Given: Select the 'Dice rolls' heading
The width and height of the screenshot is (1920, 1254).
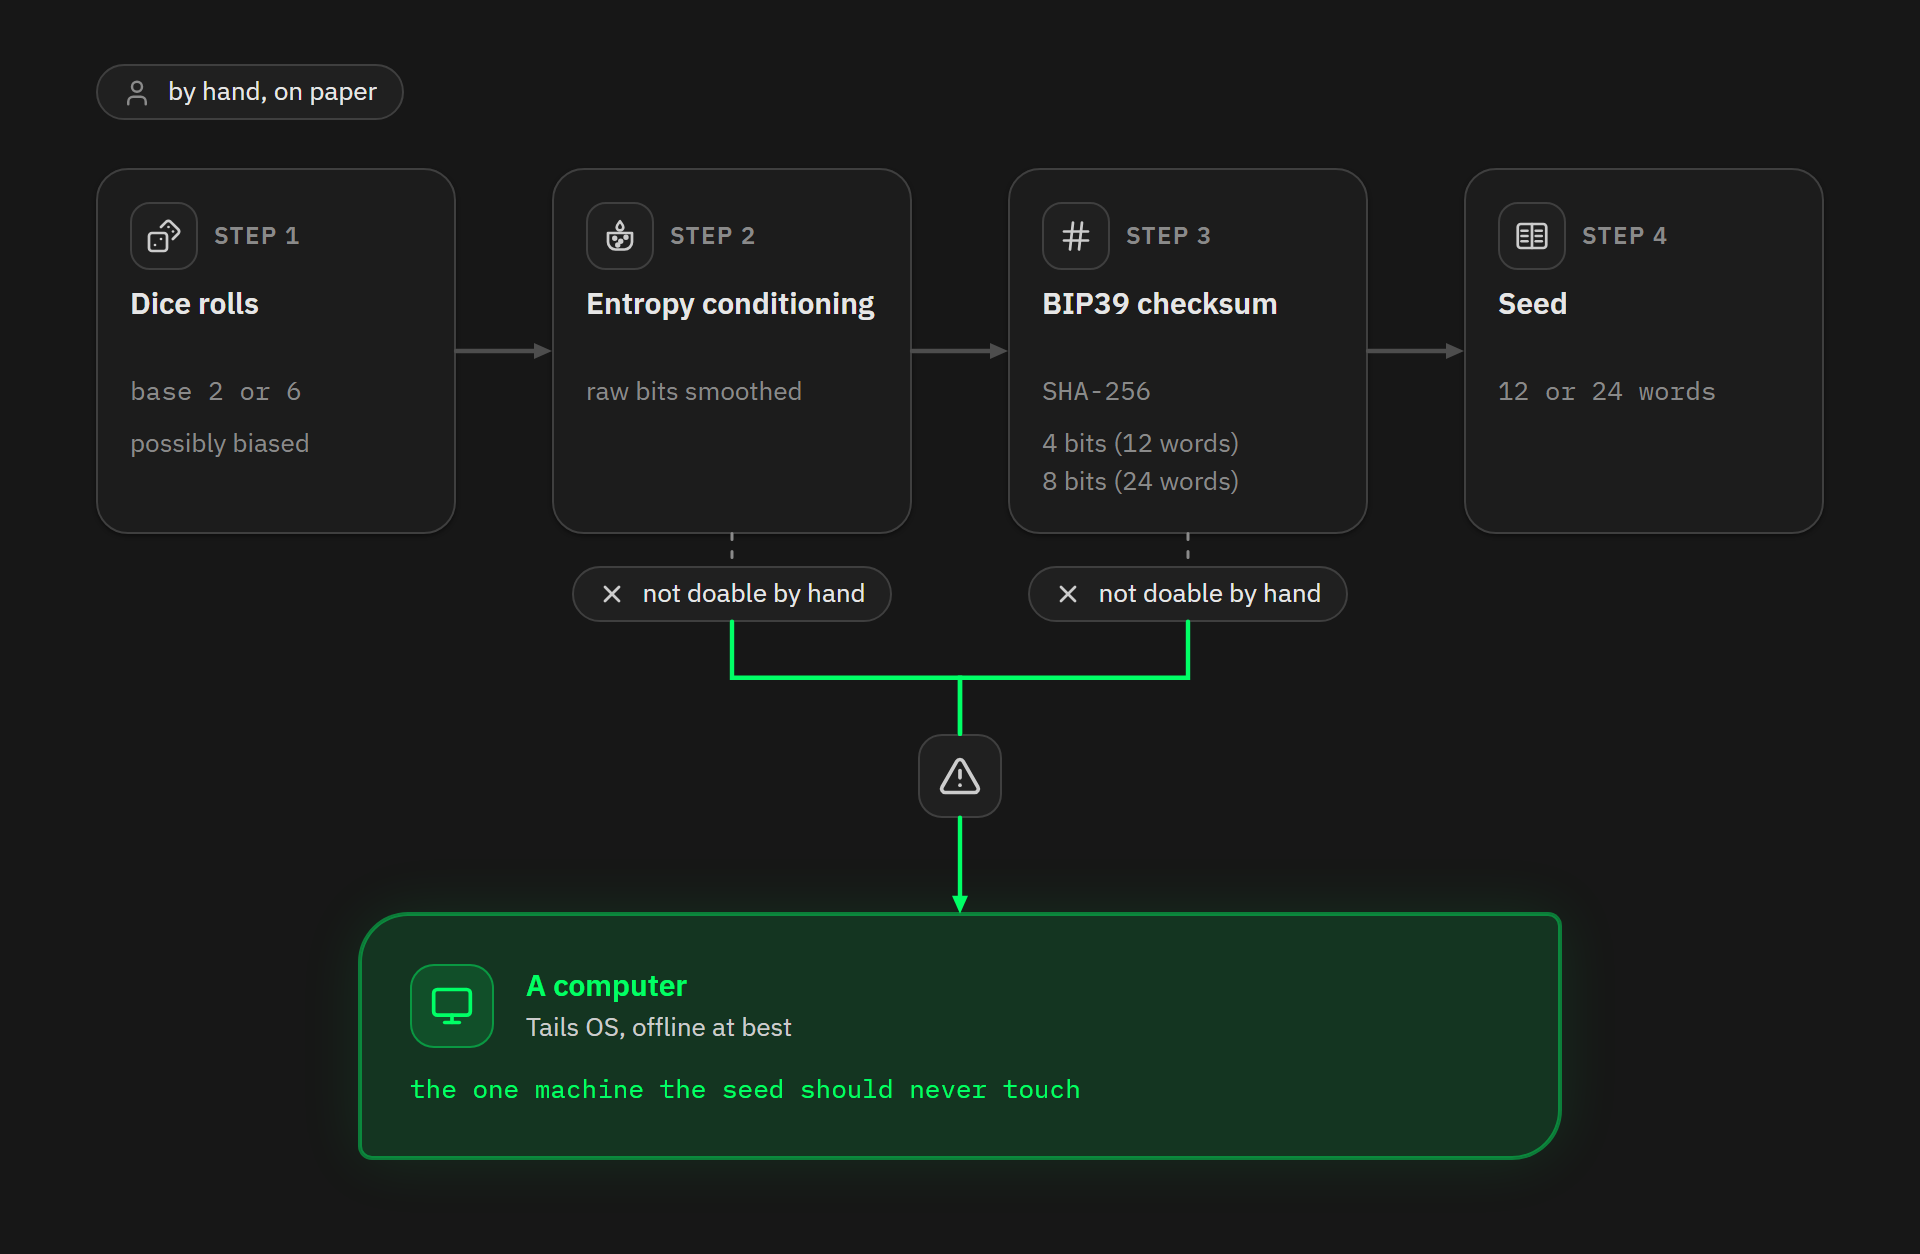Looking at the screenshot, I should (195, 304).
